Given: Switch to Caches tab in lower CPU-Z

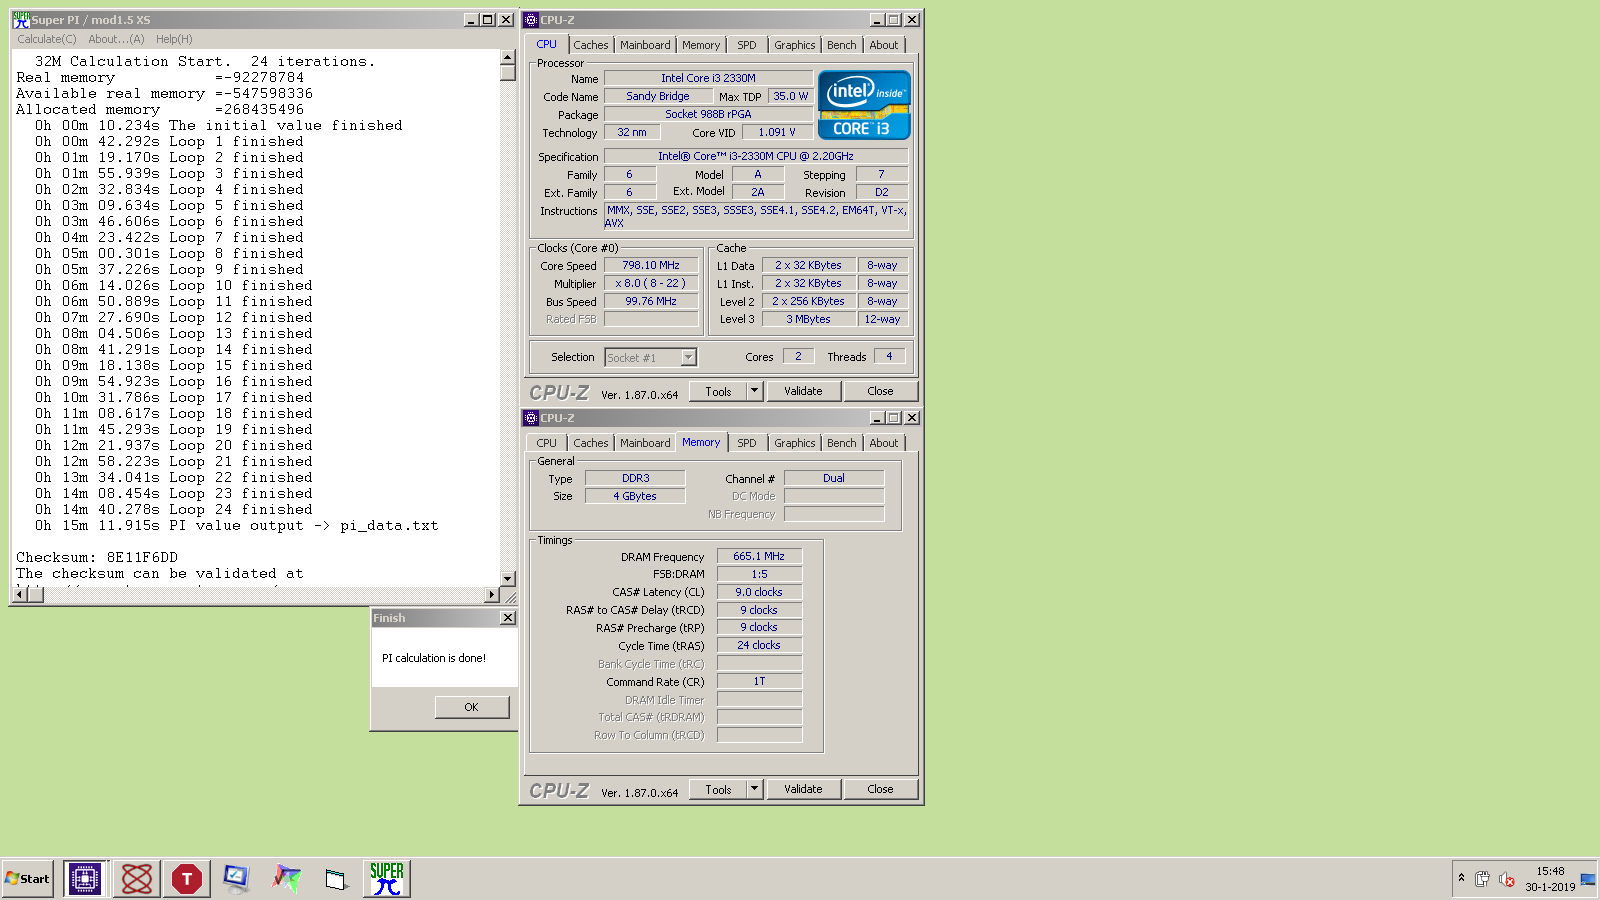Looking at the screenshot, I should click(x=590, y=443).
